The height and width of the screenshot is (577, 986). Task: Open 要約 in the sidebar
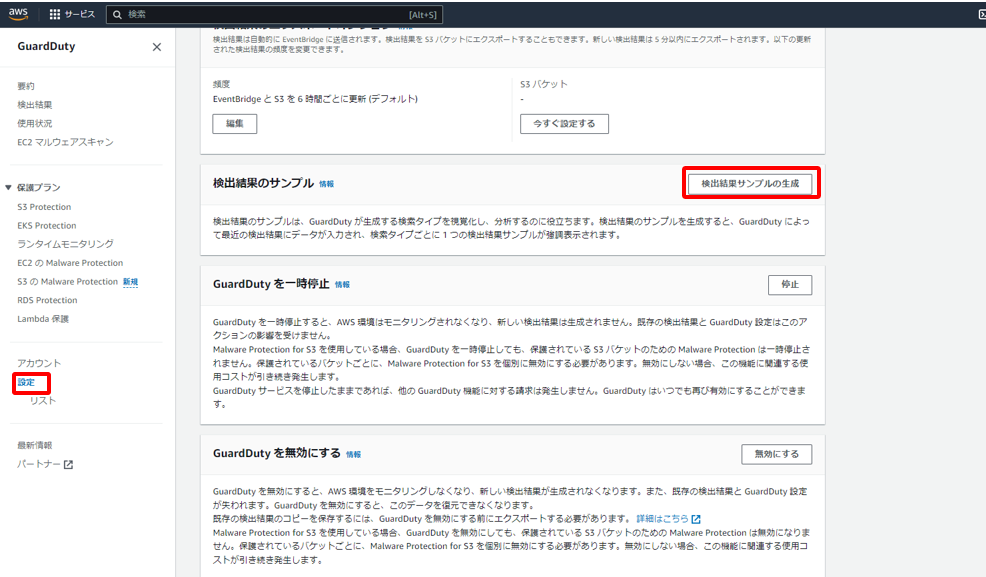[26, 86]
